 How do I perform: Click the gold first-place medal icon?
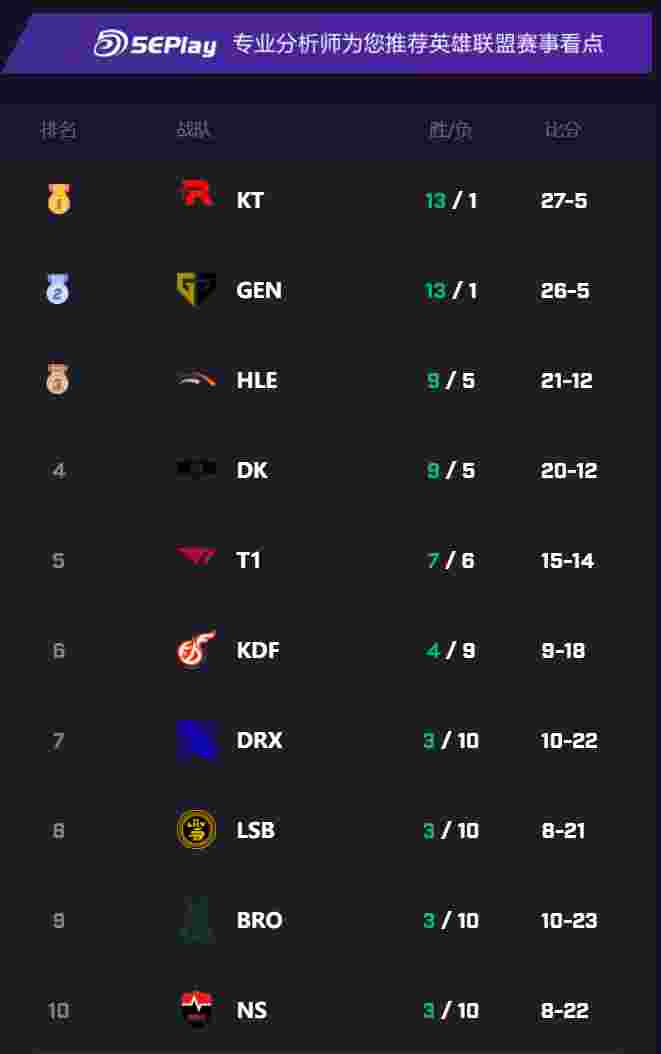pos(58,199)
